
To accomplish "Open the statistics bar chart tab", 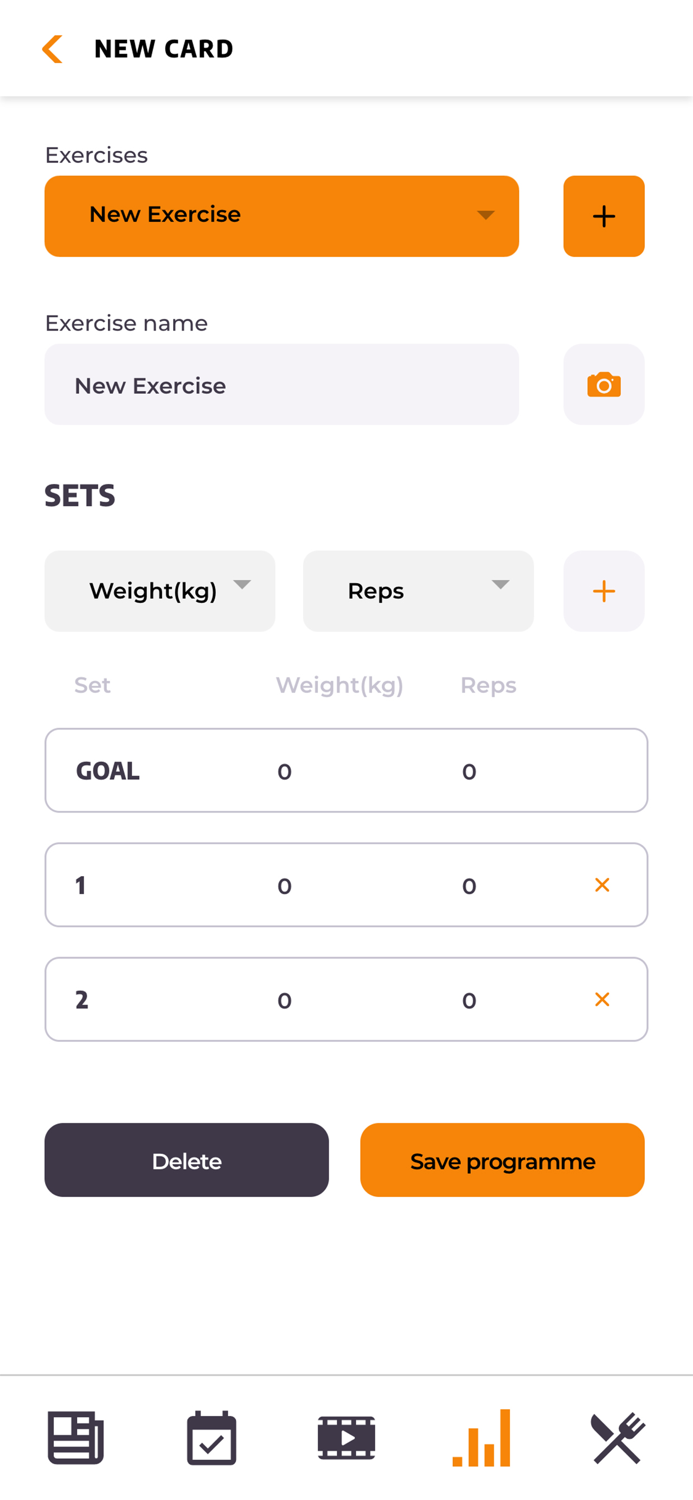I will tap(482, 1438).
